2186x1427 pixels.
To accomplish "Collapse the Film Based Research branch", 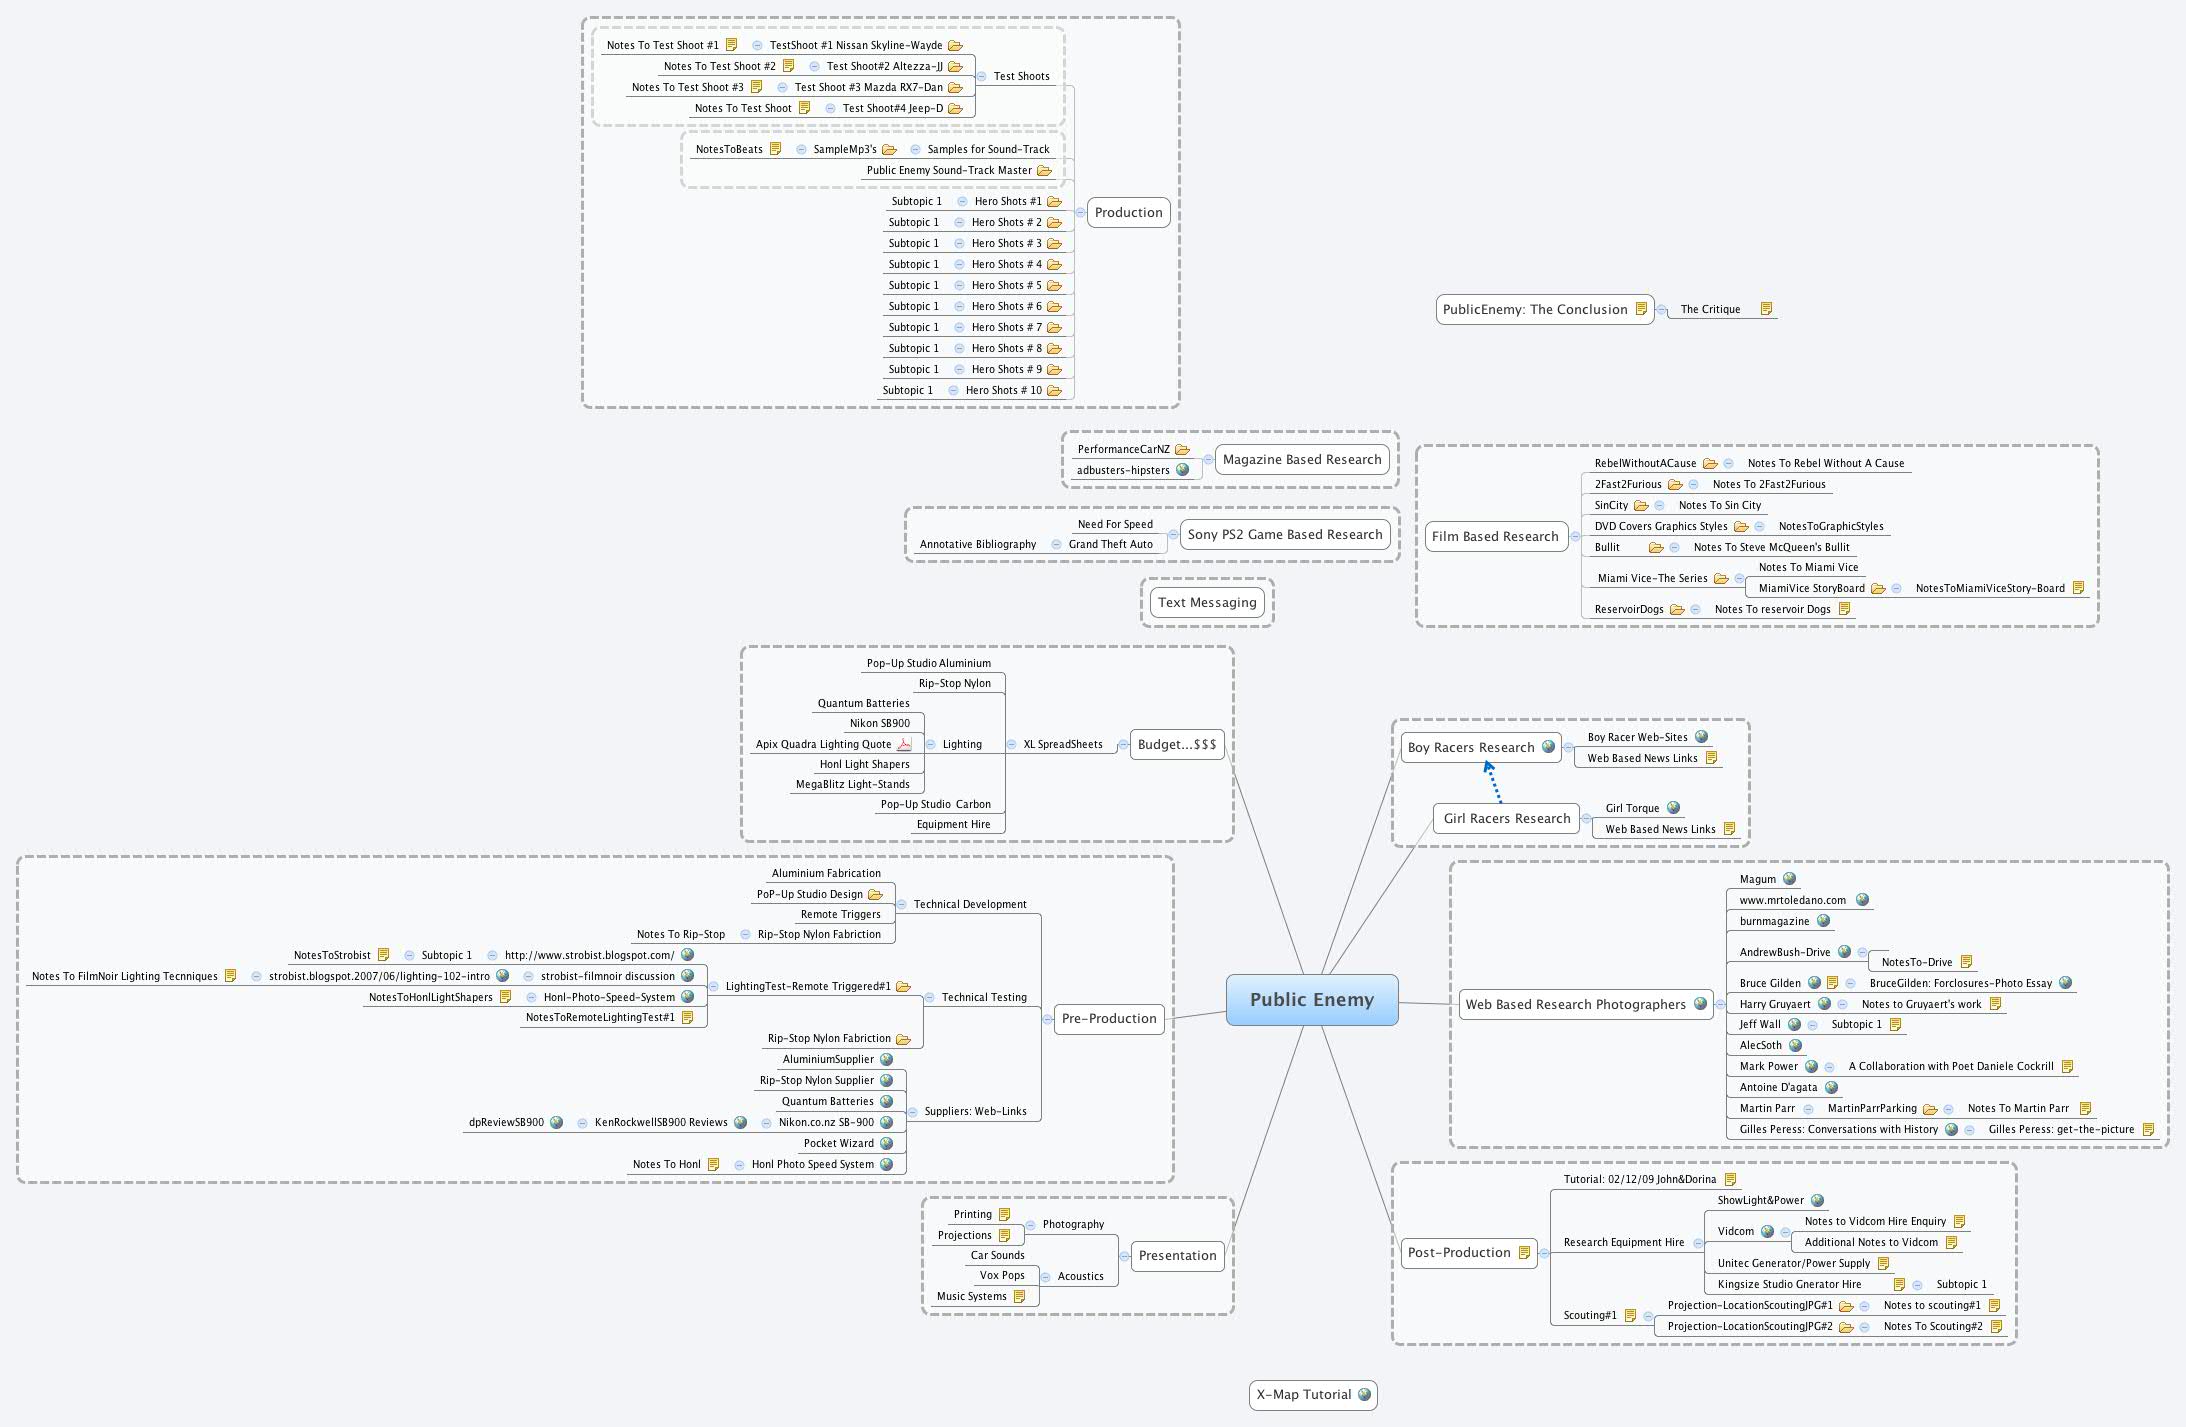I will click(x=1576, y=536).
